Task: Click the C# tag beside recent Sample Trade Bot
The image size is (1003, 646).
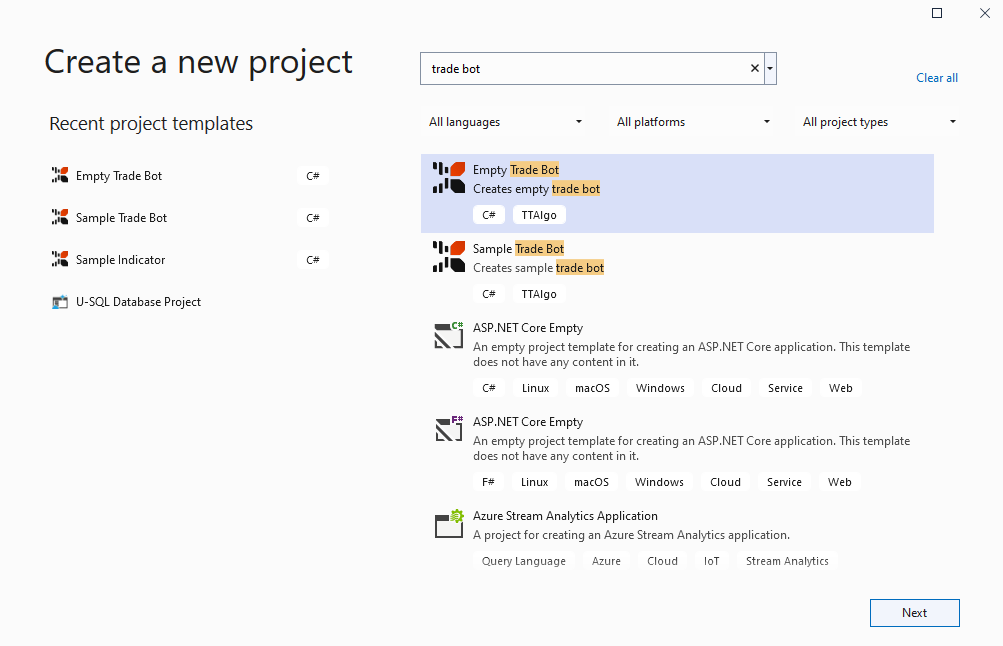Action: [x=313, y=218]
